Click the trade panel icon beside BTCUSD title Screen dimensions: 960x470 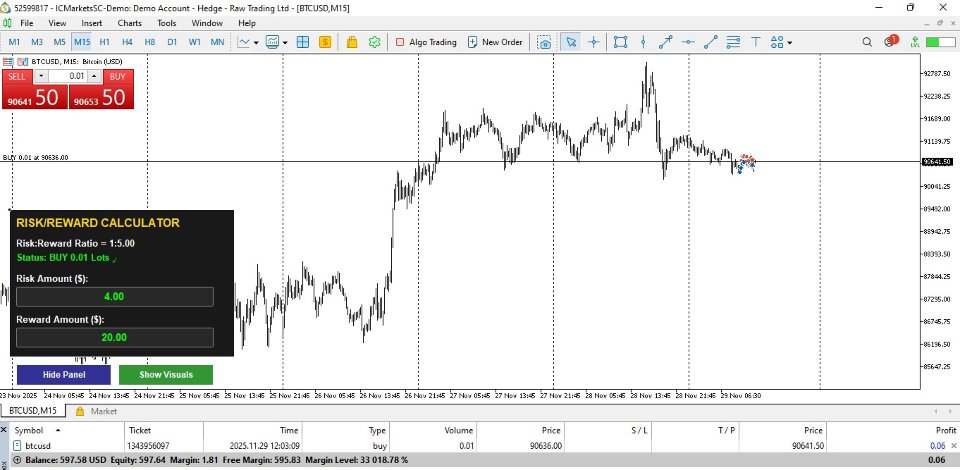click(8, 62)
